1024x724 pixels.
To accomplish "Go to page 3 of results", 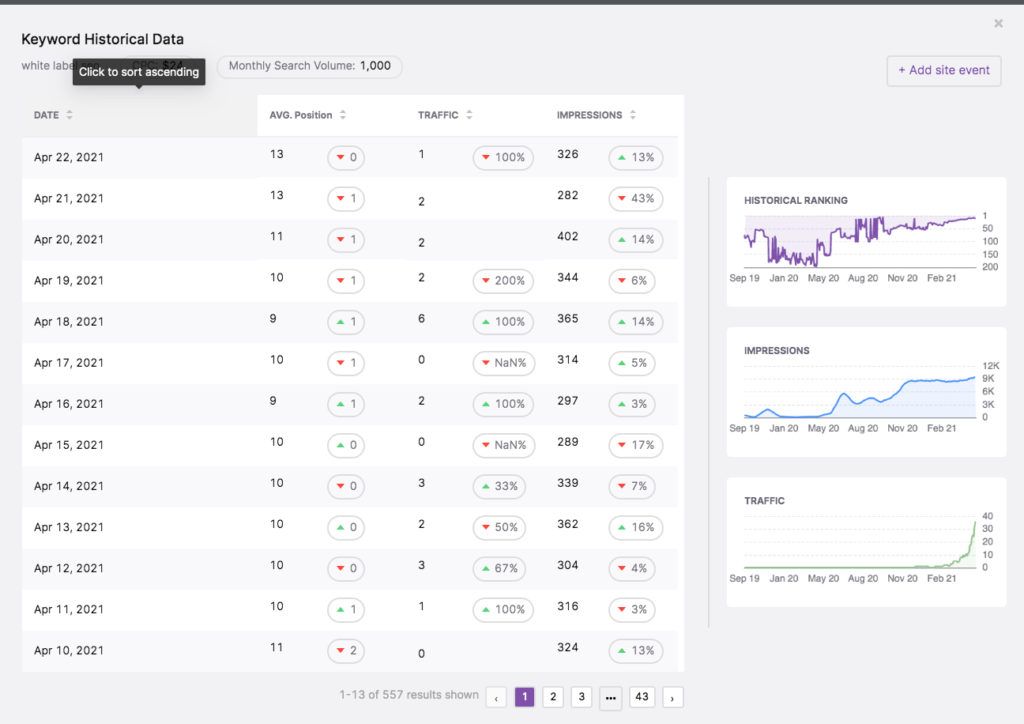I will 581,697.
